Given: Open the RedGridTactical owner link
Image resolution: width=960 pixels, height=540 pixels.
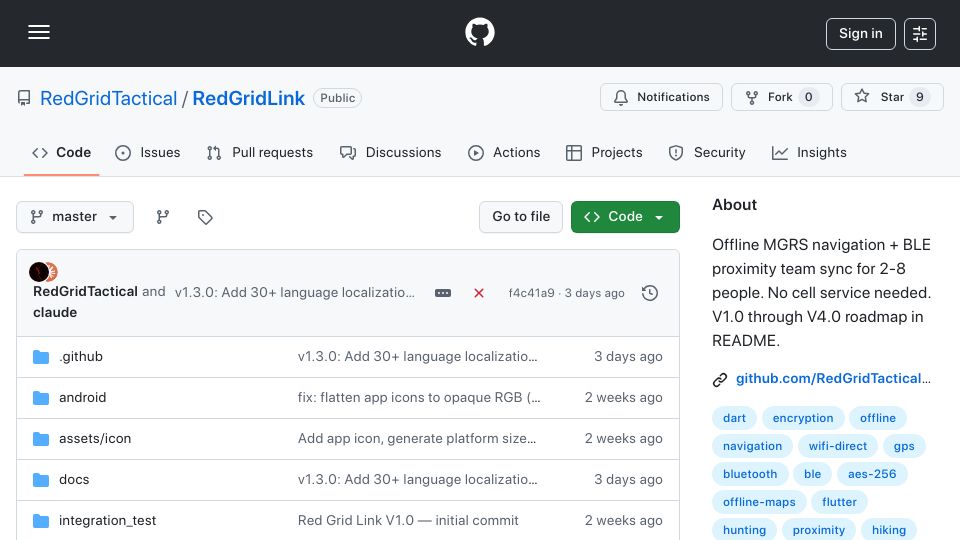Looking at the screenshot, I should 108,98.
